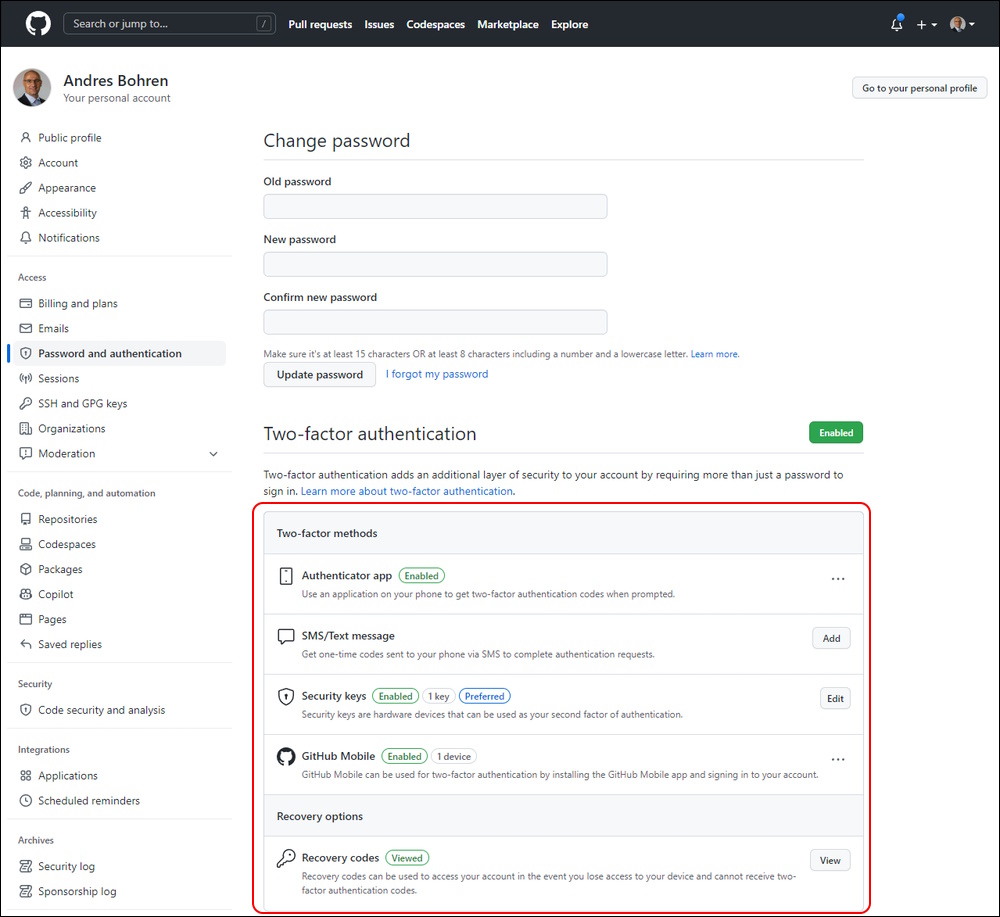The image size is (1000, 917).
Task: Open Password and authentication settings
Action: pos(117,353)
